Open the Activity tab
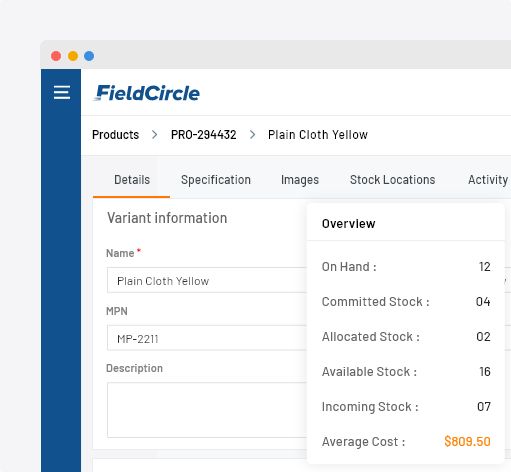The height and width of the screenshot is (472, 511). click(488, 180)
